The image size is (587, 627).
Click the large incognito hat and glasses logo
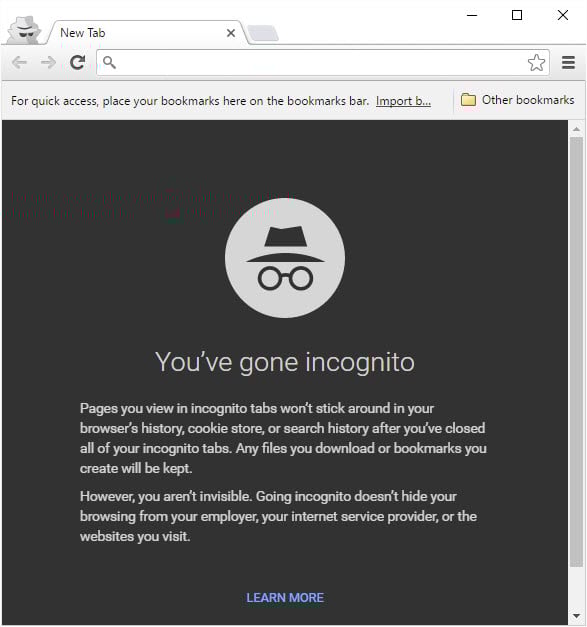(285, 258)
